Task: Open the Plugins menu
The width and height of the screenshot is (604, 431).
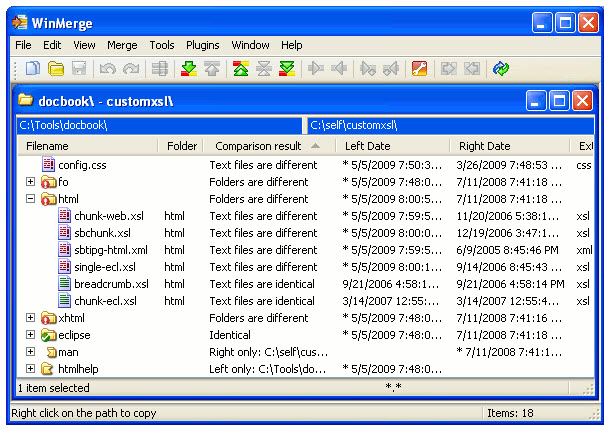Action: pyautogui.click(x=203, y=45)
